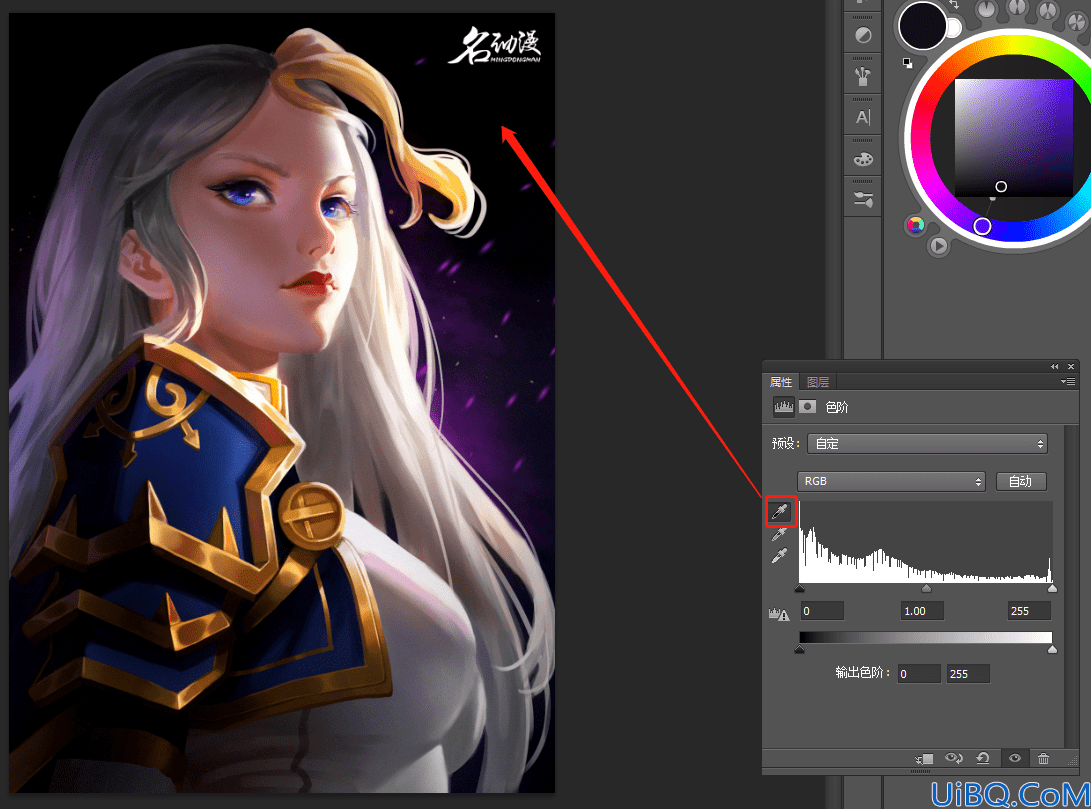Click the multicolor wheel mode icon
Viewport: 1091px width, 809px height.
pyautogui.click(x=916, y=225)
